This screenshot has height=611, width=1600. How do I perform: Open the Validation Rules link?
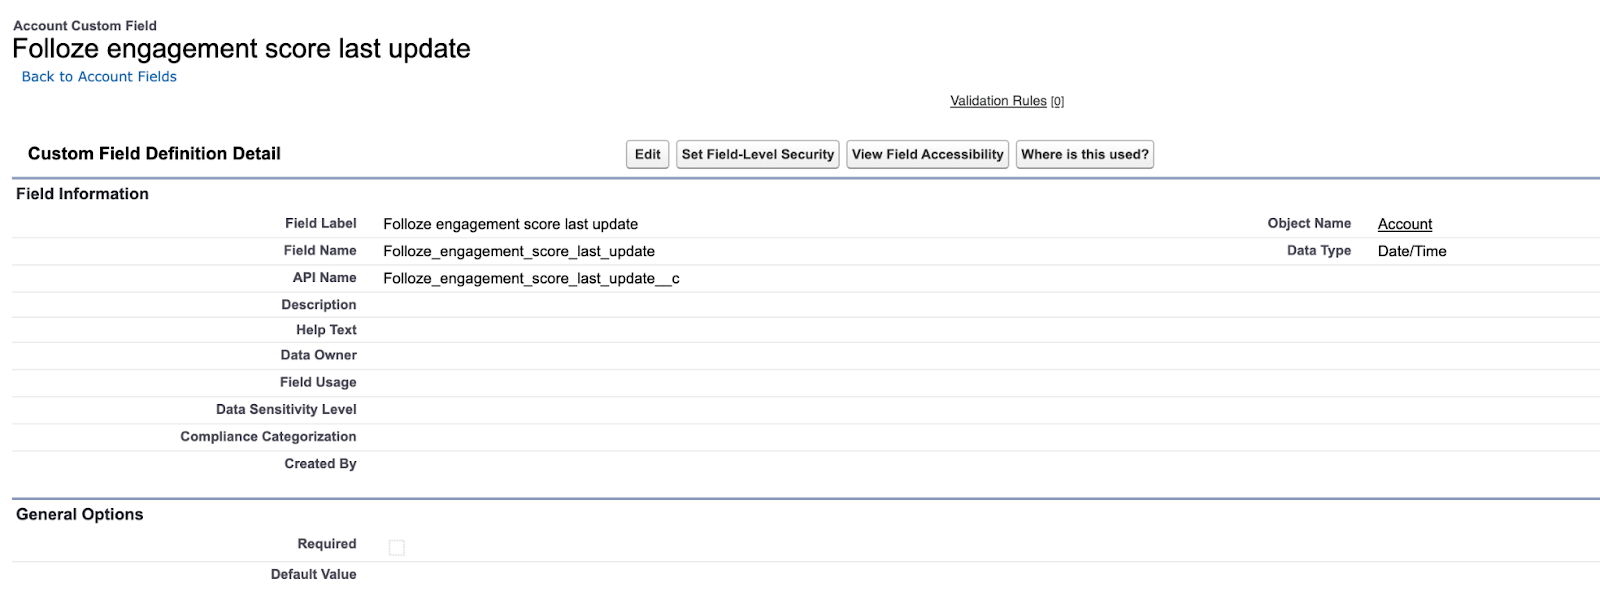coord(997,101)
